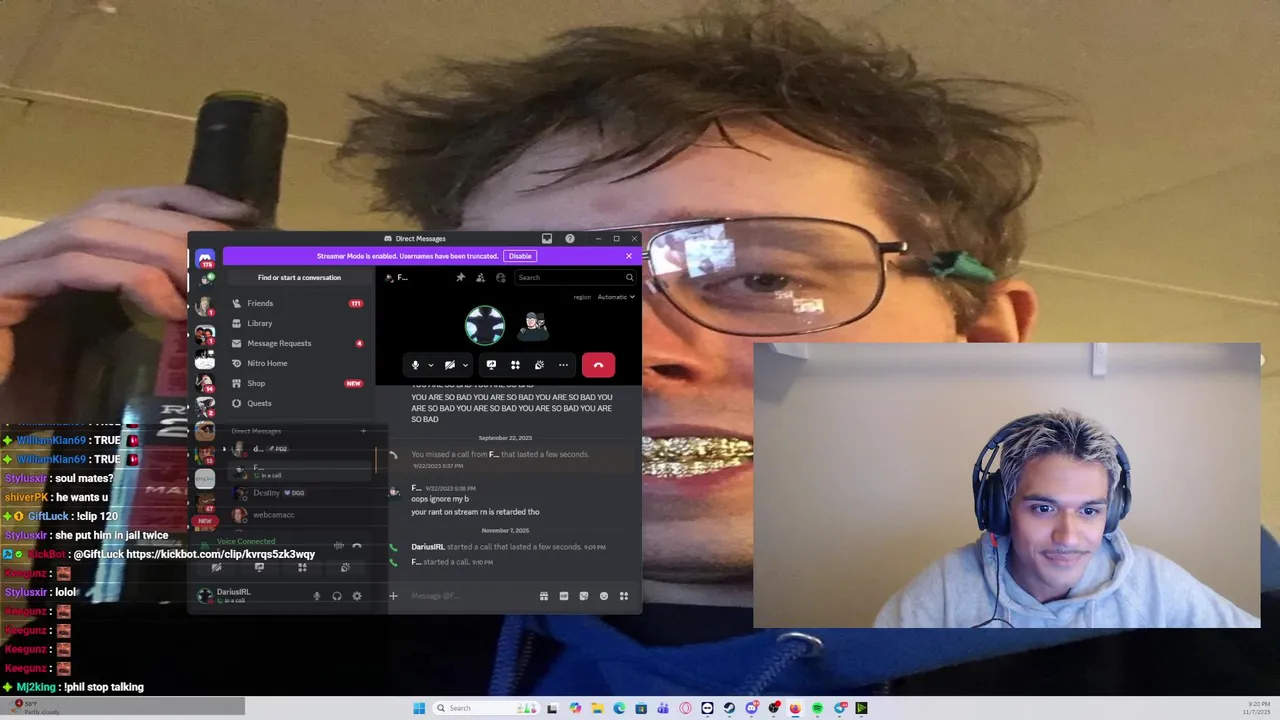This screenshot has height=720, width=1280.
Task: Open soundboard in call controls
Action: (539, 365)
